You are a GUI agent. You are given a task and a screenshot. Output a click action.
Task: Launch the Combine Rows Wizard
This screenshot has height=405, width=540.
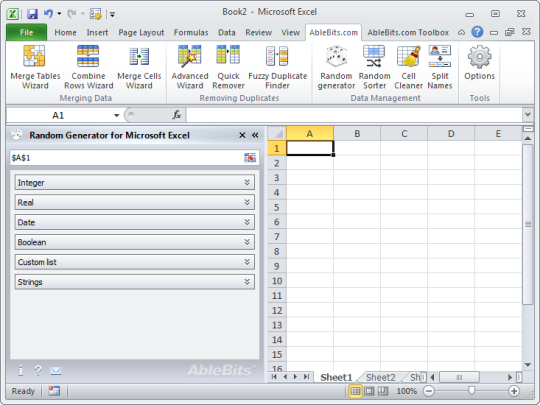click(x=89, y=68)
